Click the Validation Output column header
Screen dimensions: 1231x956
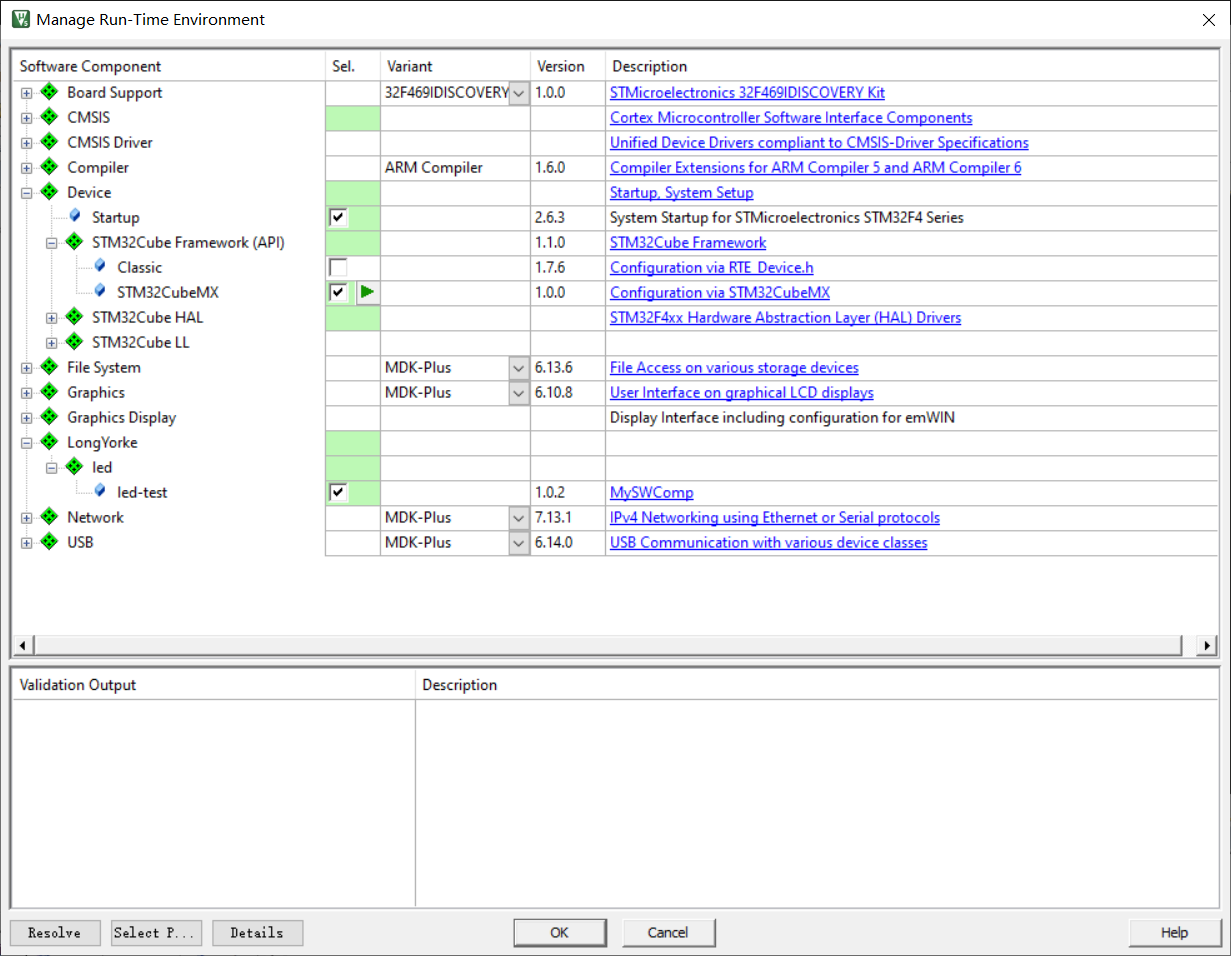214,685
